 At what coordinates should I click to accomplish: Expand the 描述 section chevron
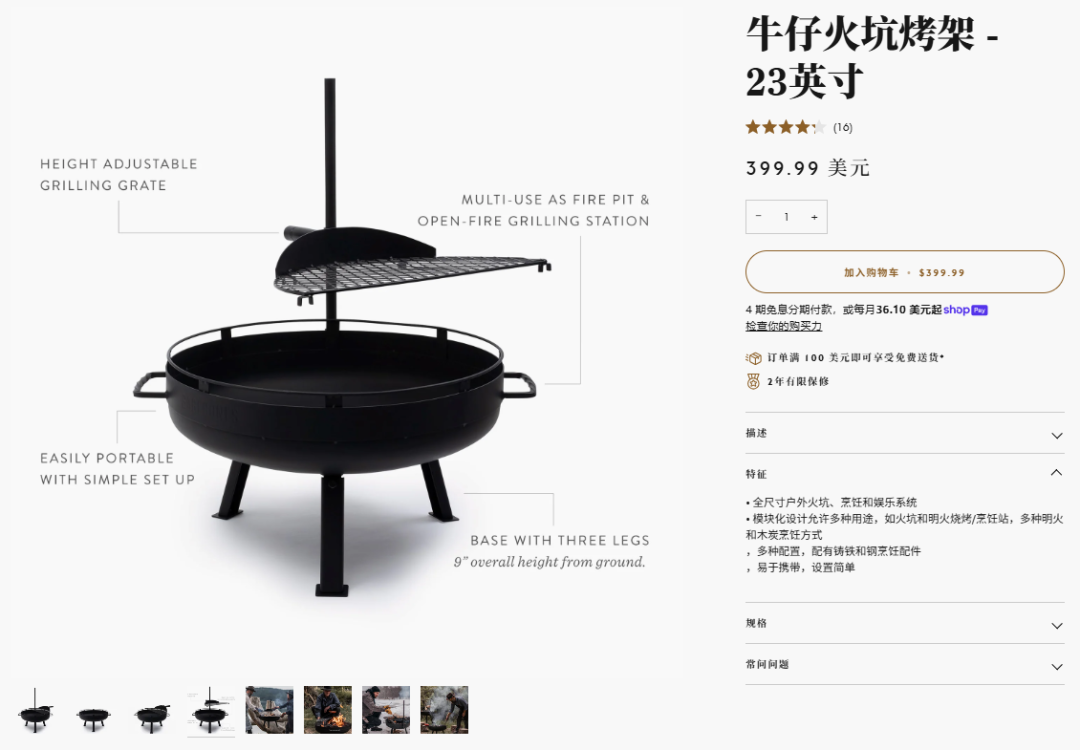click(1057, 435)
